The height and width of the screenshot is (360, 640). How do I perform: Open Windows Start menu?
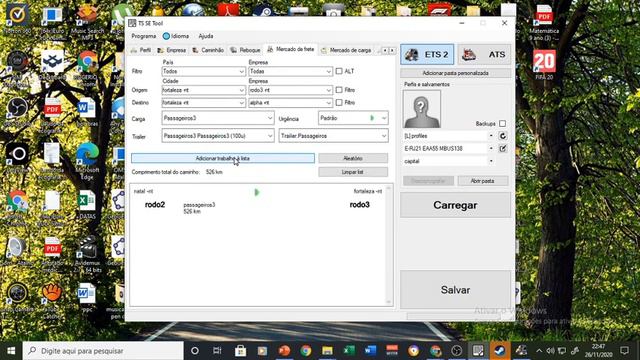(x=11, y=351)
